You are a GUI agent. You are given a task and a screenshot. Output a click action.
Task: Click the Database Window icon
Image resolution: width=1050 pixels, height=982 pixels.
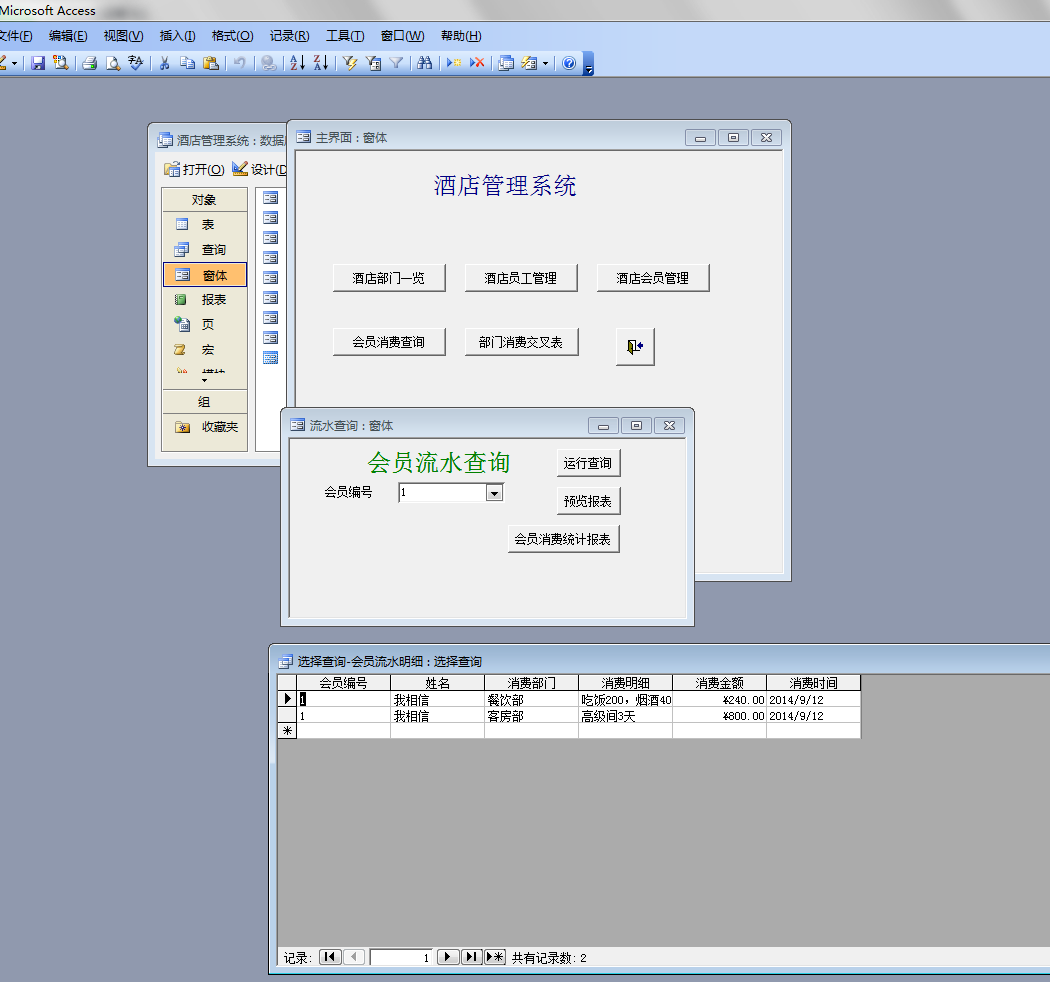tap(506, 63)
